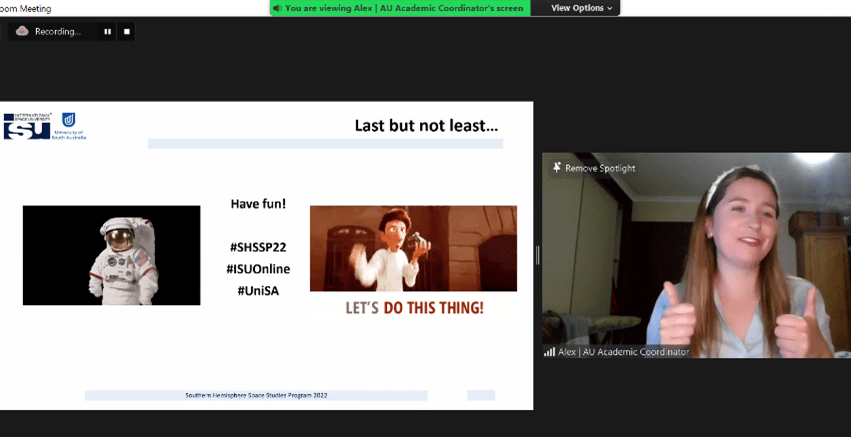Click the View Options chevron arrow
The image size is (851, 437).
pyautogui.click(x=610, y=8)
